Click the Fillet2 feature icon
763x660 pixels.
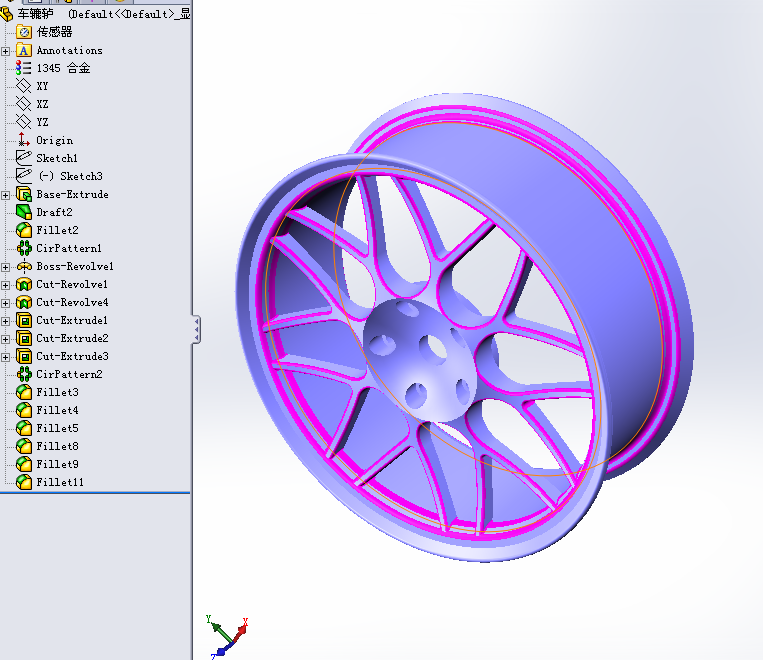click(24, 230)
